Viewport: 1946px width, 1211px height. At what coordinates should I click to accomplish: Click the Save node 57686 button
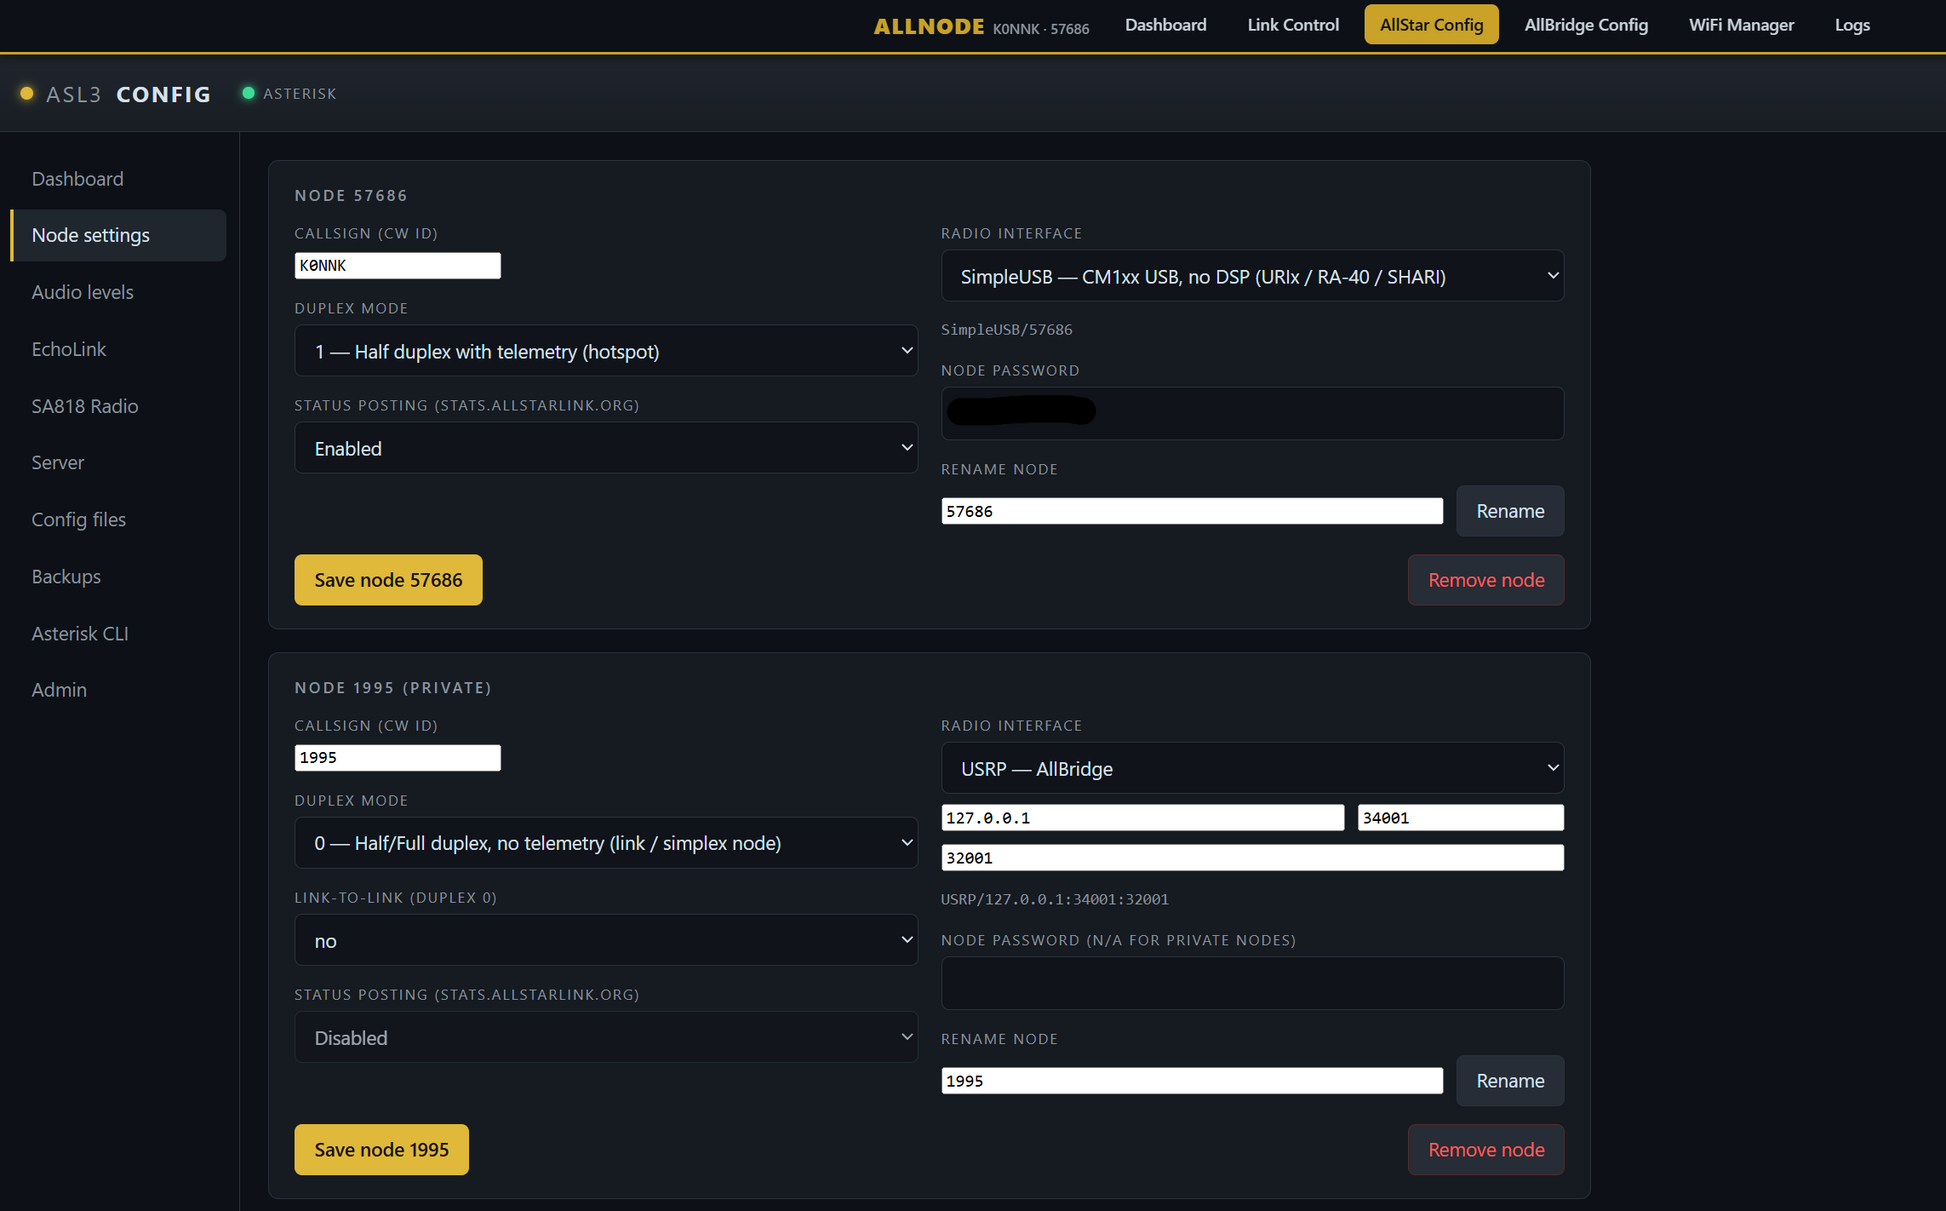(388, 580)
